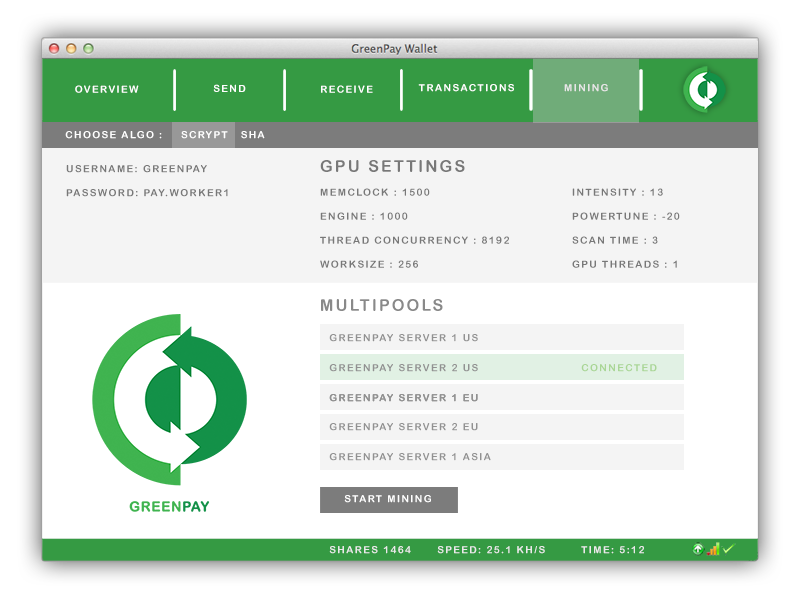Click the Powertune : -20 setting
This screenshot has width=800, height=600.
pos(626,216)
